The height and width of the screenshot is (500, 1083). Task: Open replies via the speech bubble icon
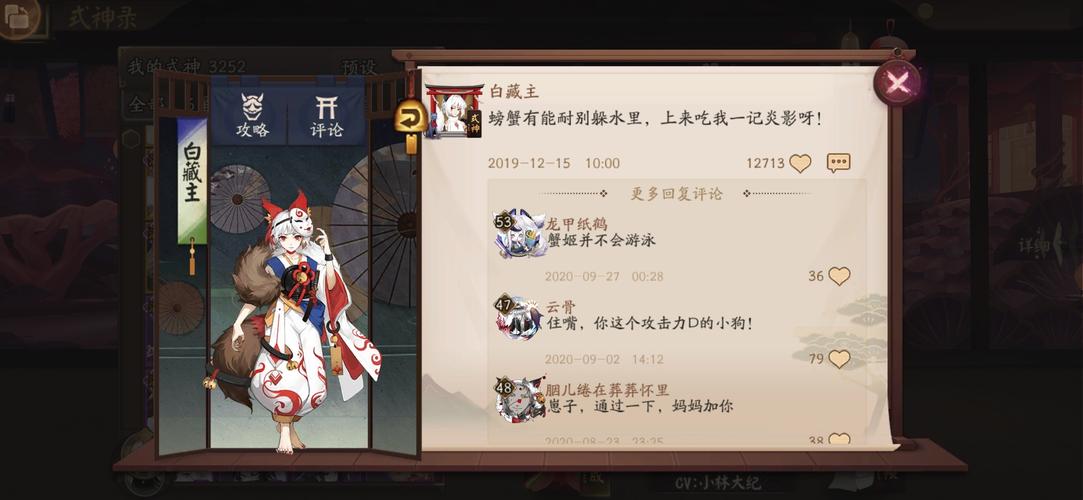(838, 163)
